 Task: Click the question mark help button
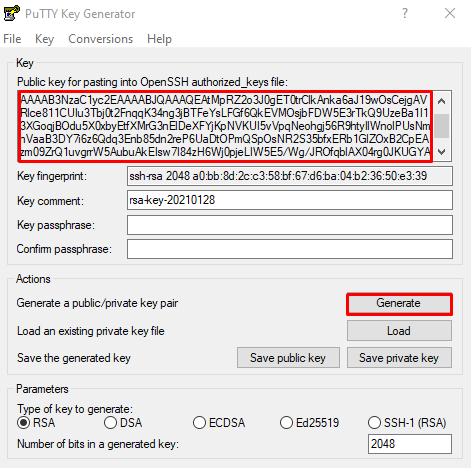405,13
